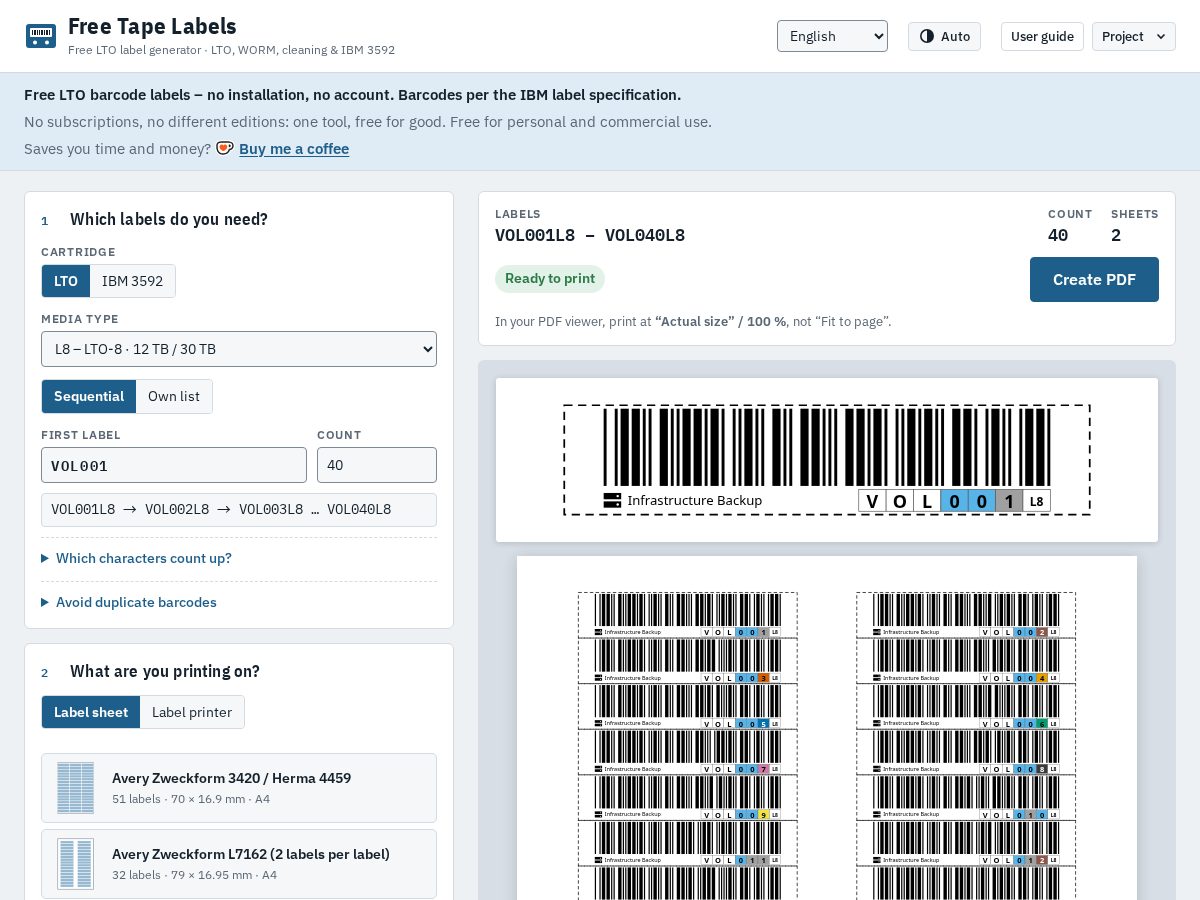Screen dimensions: 1200x900
Task: Click '32 labels · 79 × 16.95 mm · A4' text
Action: tap(195, 875)
